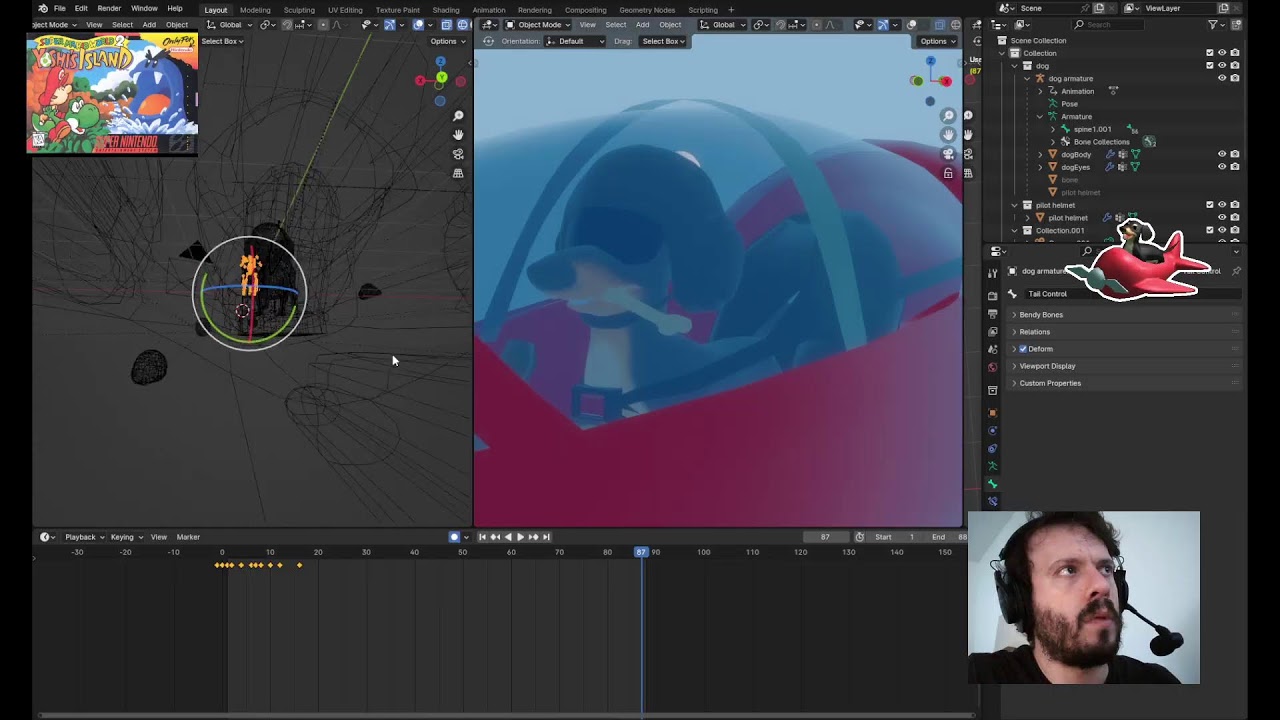
Task: Click the current frame marker at 87
Action: click(x=641, y=552)
